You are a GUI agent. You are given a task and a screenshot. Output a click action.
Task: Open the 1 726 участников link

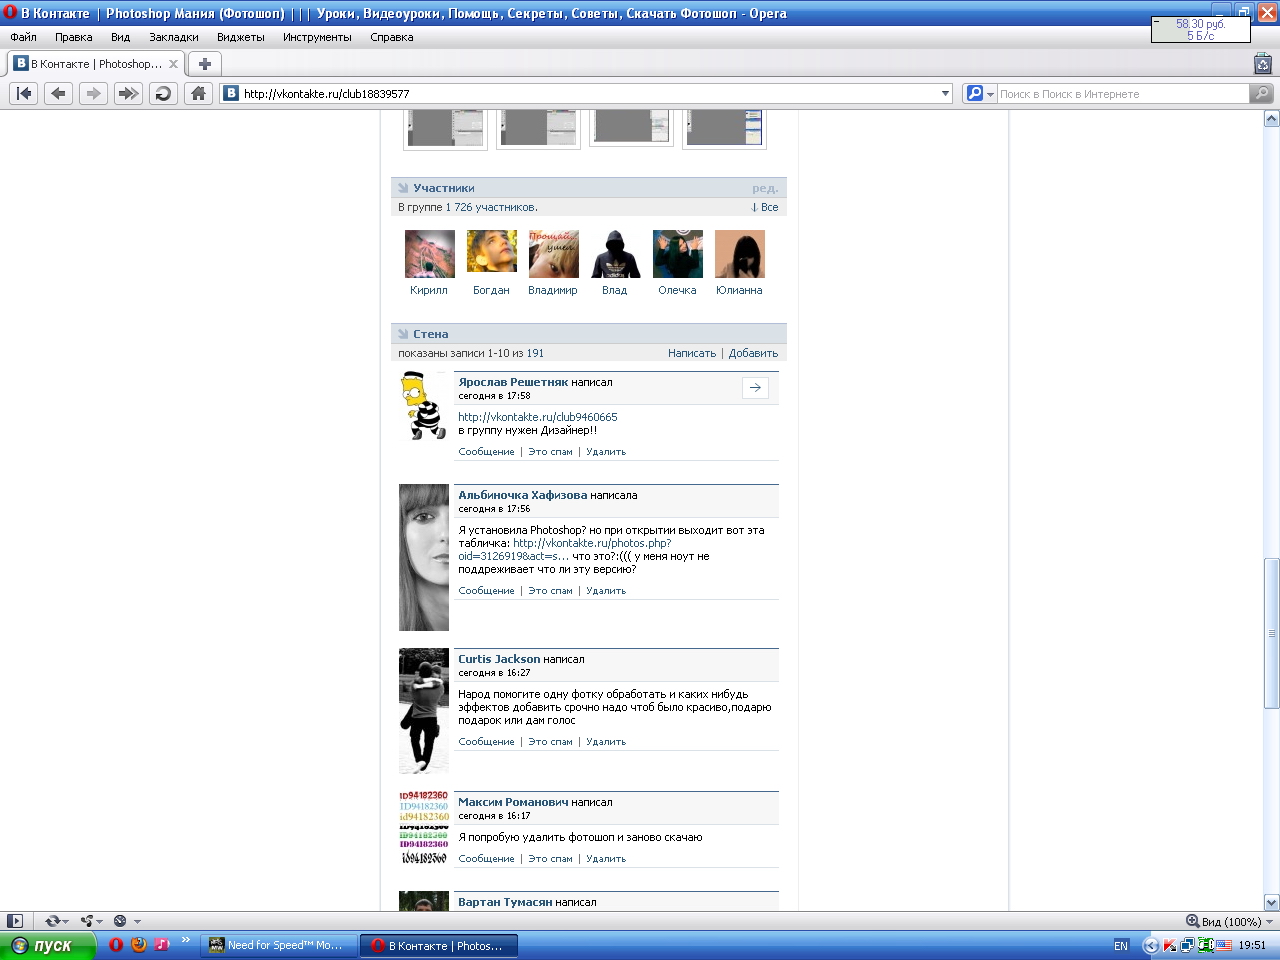pos(491,208)
